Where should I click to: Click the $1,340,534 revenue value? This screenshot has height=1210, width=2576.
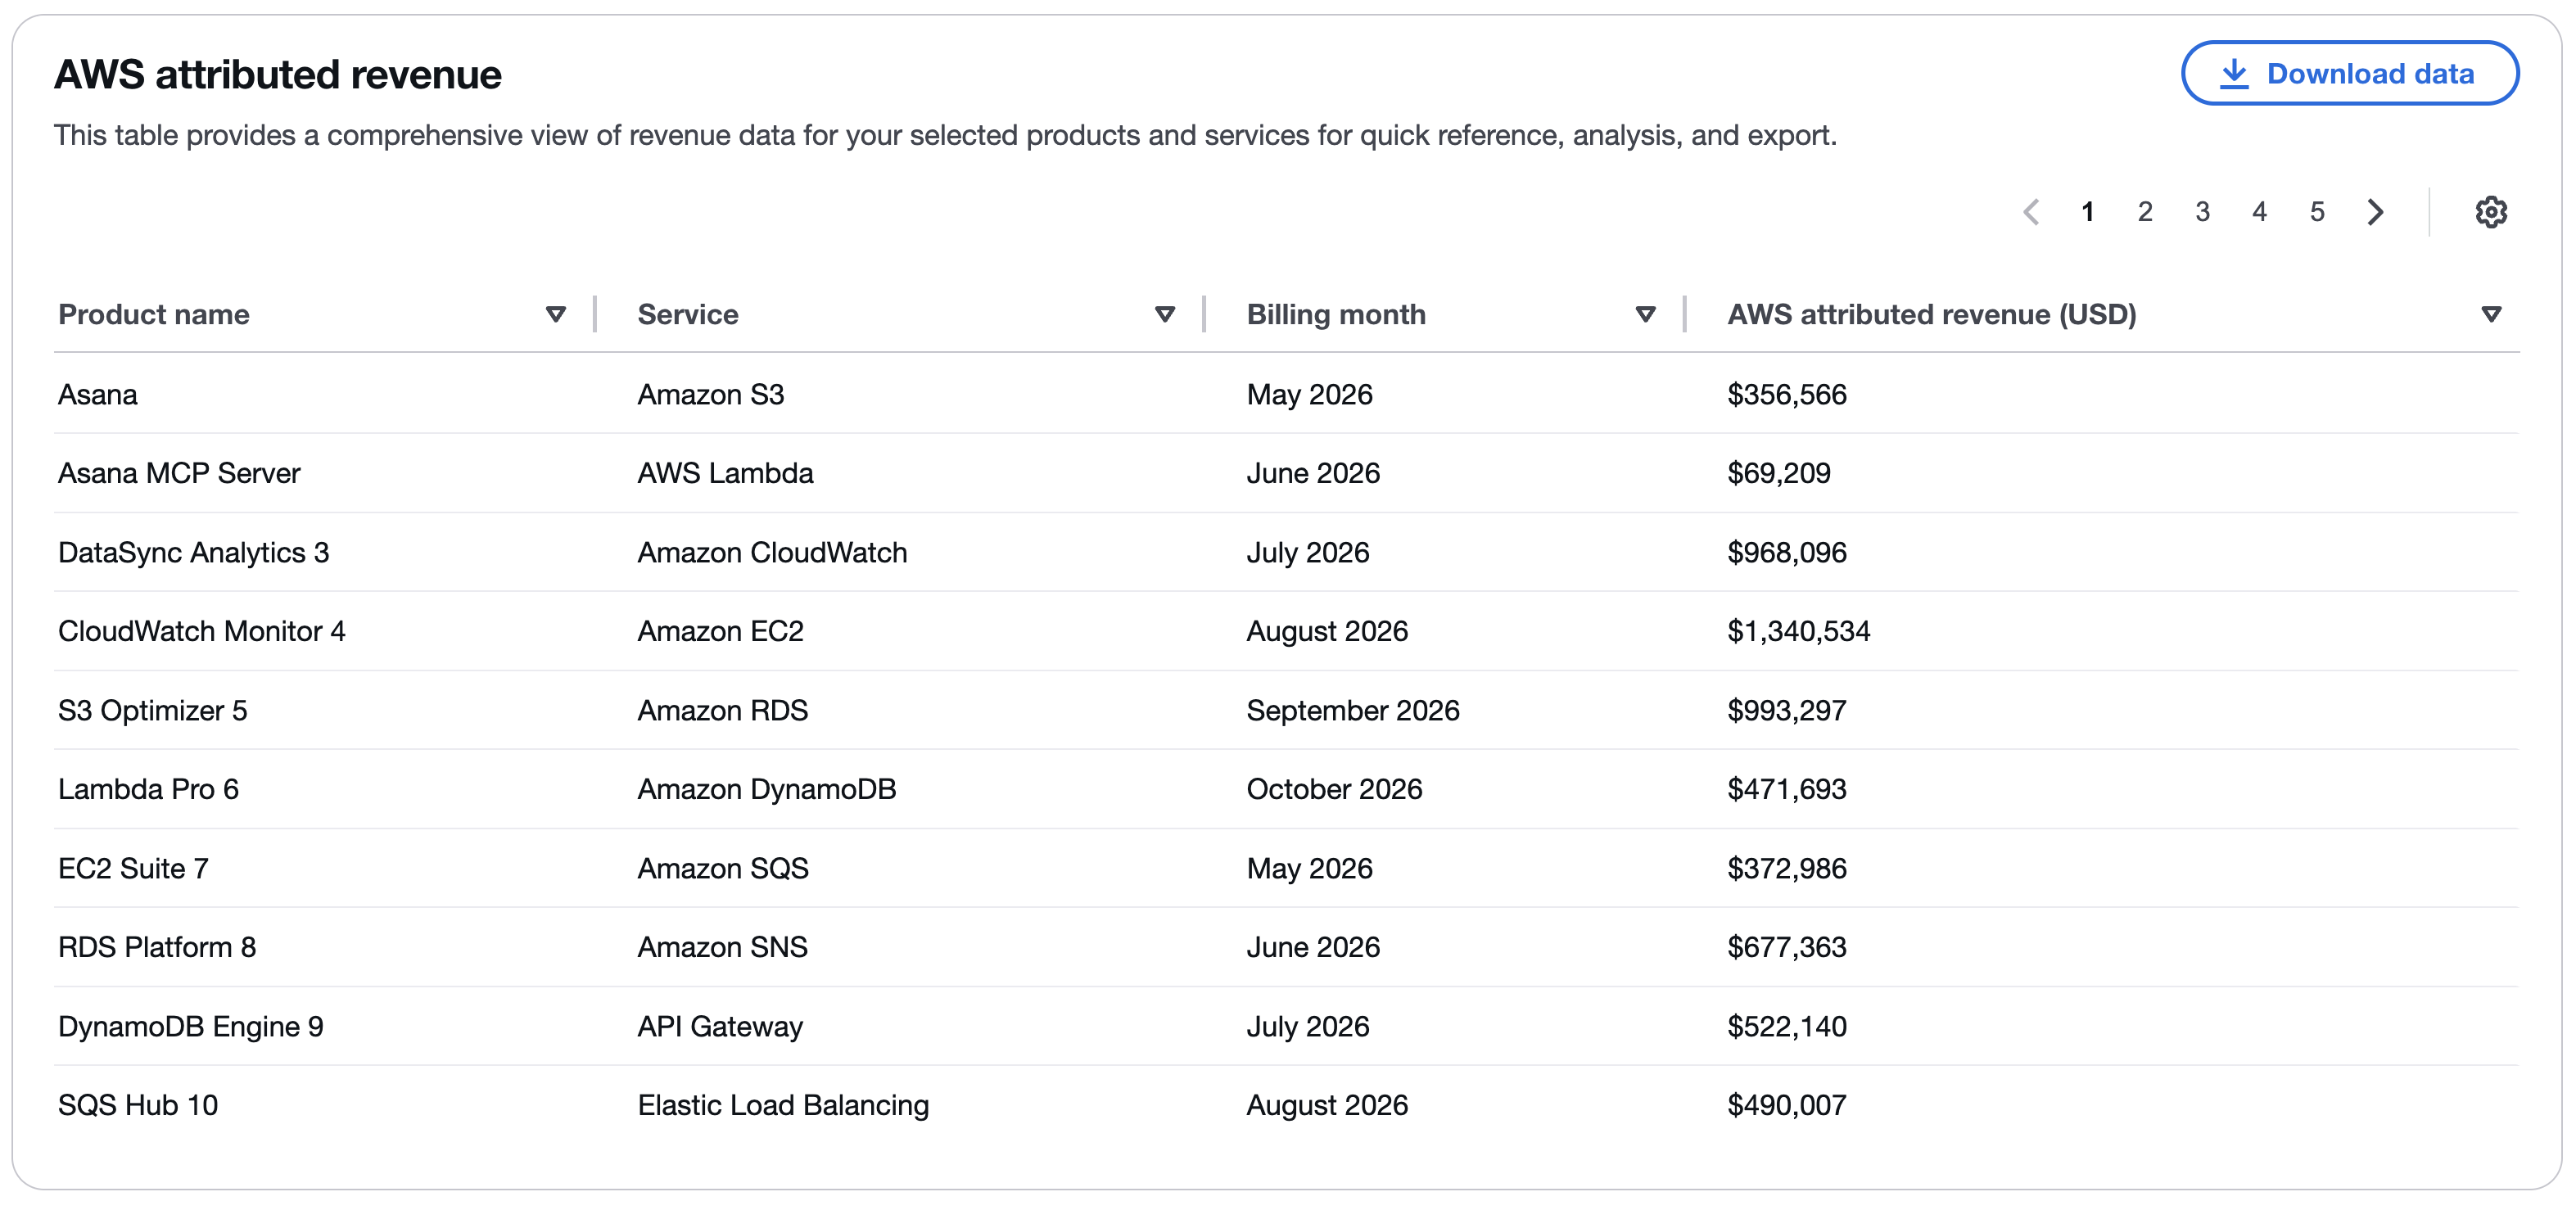pyautogui.click(x=1799, y=631)
